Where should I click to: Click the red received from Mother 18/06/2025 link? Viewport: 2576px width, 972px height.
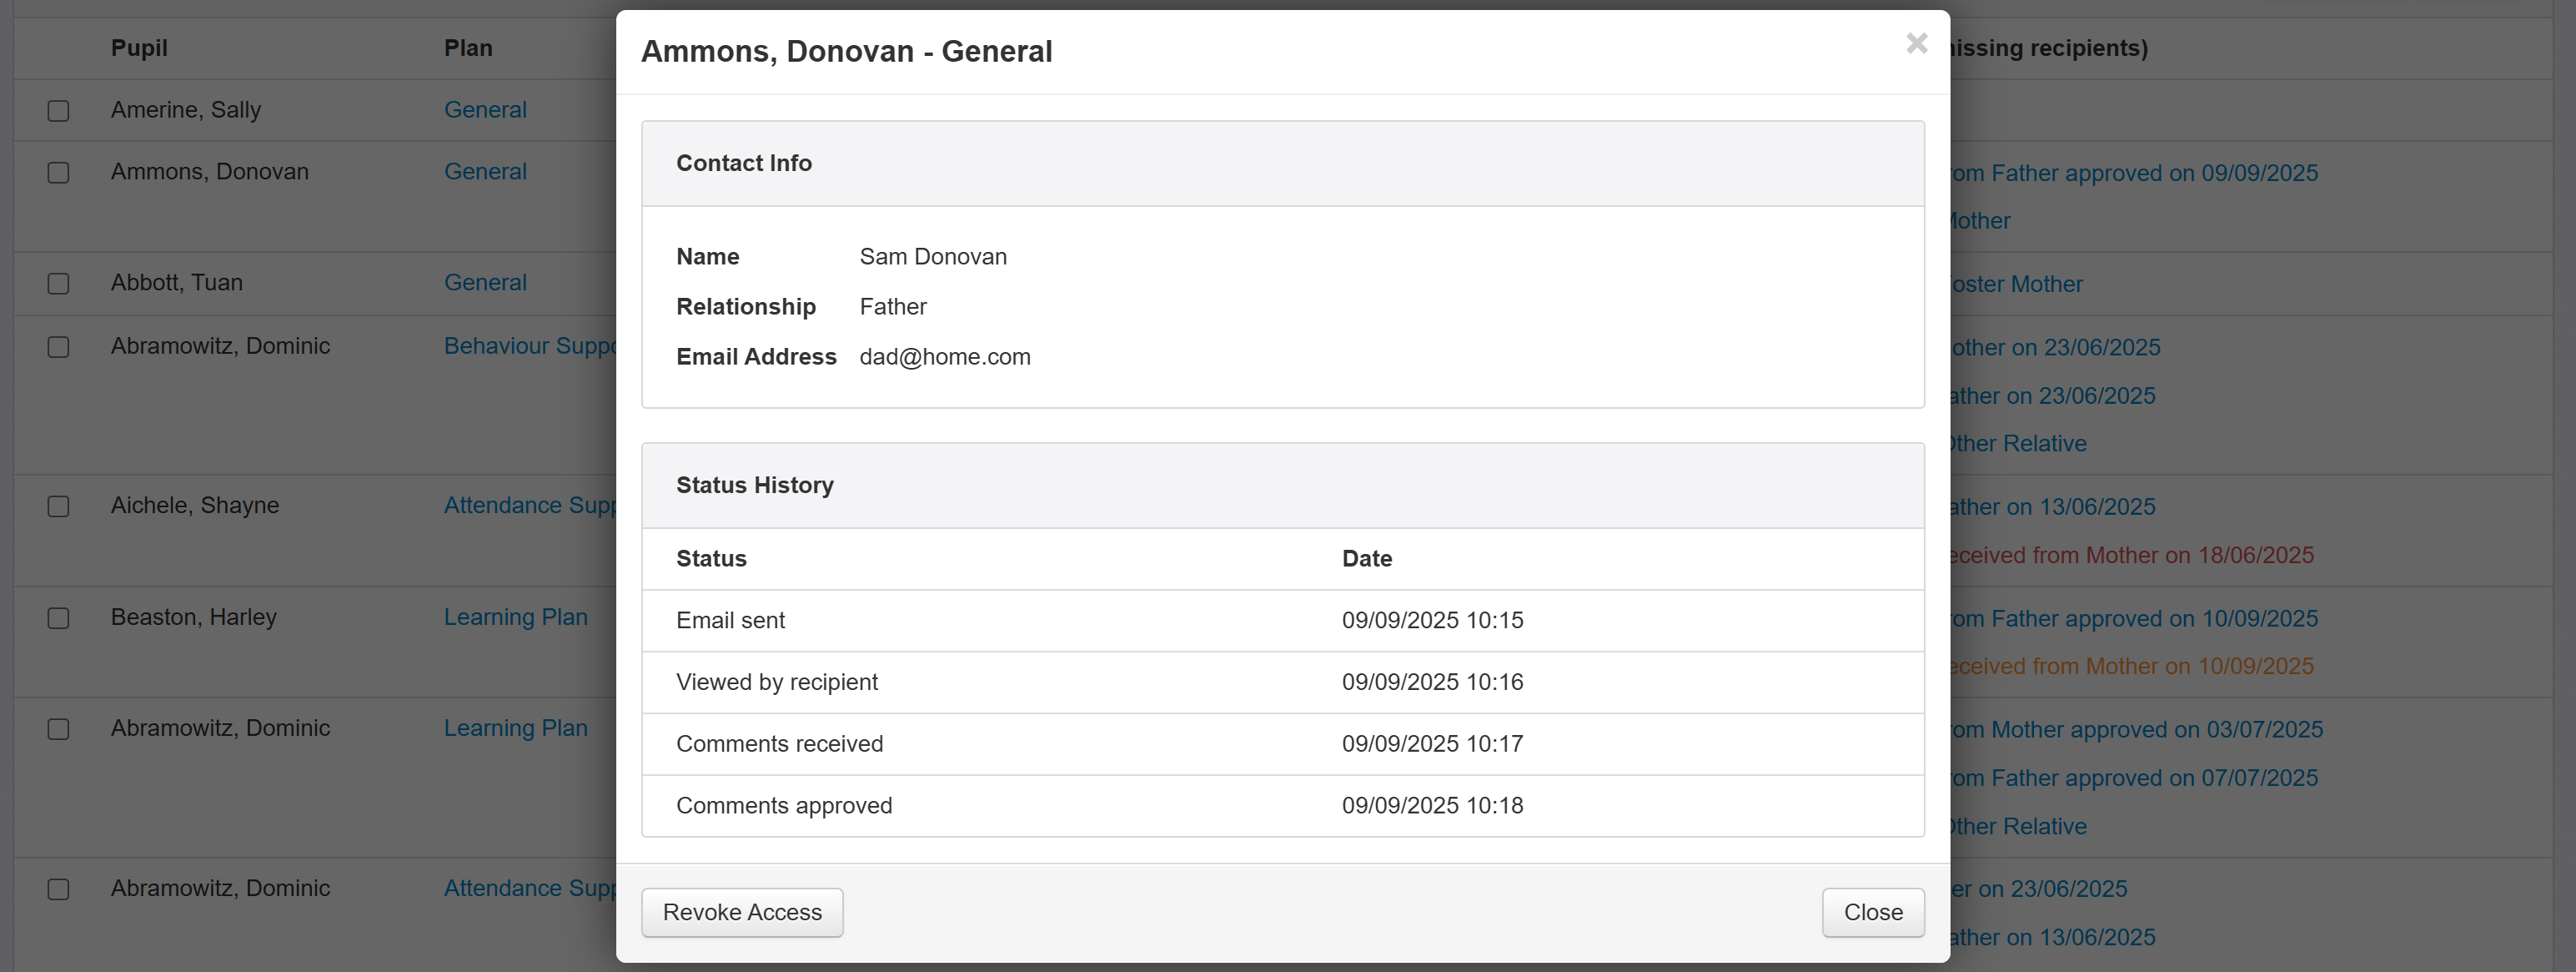pos(2132,555)
